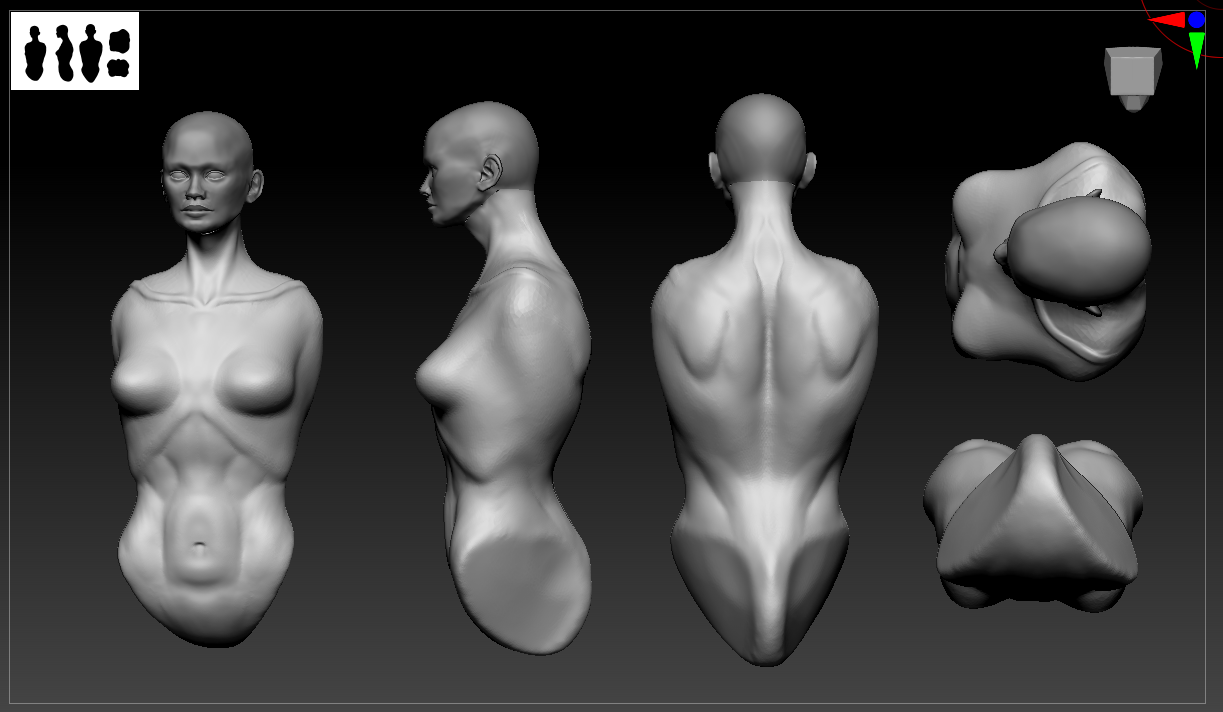The height and width of the screenshot is (712, 1223).
Task: Click the red X axis cone
Action: tap(1167, 19)
